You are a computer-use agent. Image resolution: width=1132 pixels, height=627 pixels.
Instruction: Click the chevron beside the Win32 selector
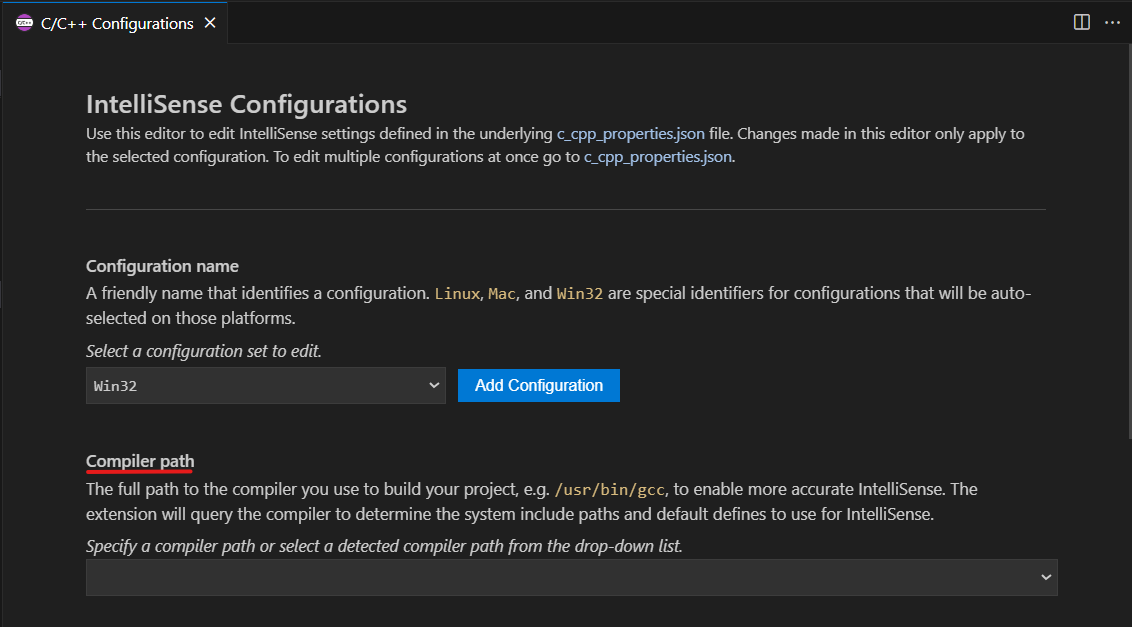tap(434, 385)
